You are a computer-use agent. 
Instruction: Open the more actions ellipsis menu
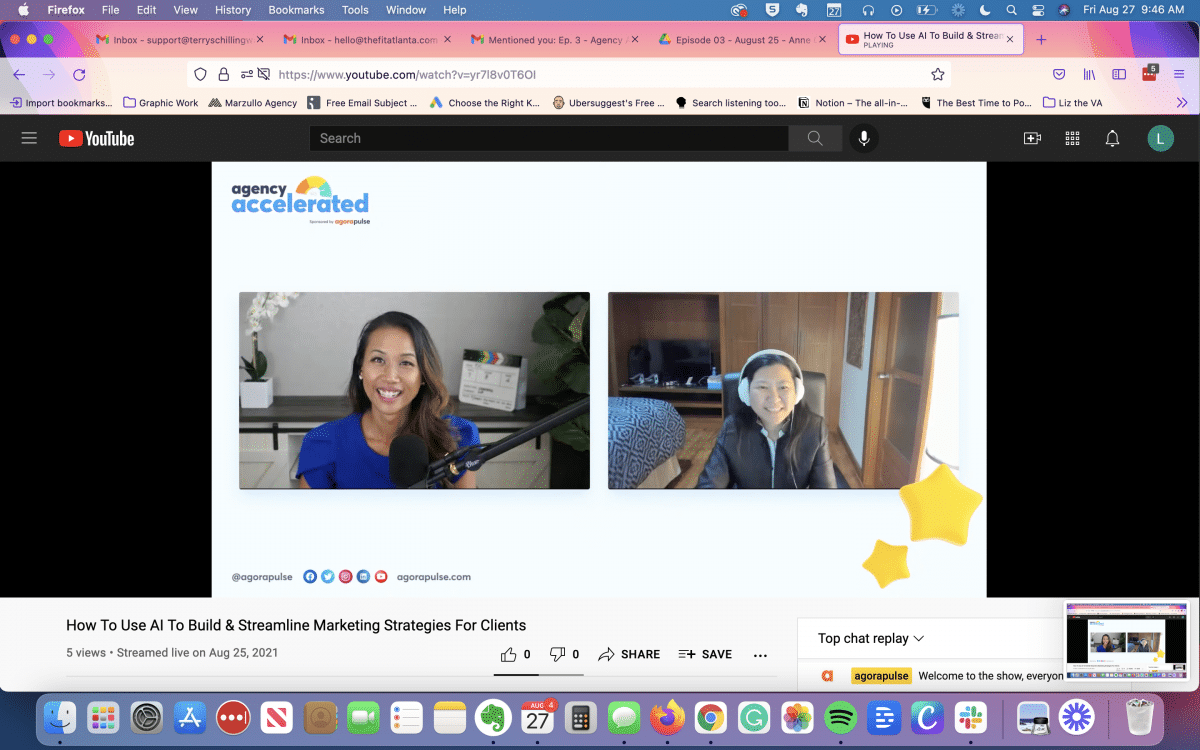pos(760,655)
